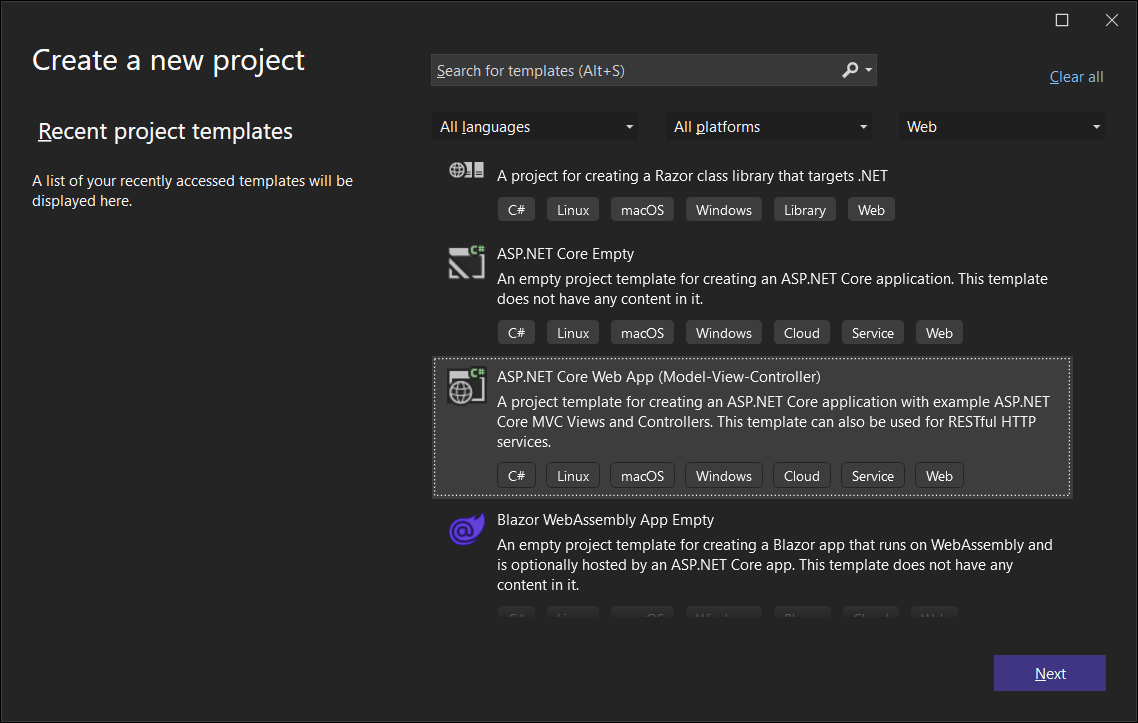Click the ASP.NET Core Web App (MVC) icon

466,387
